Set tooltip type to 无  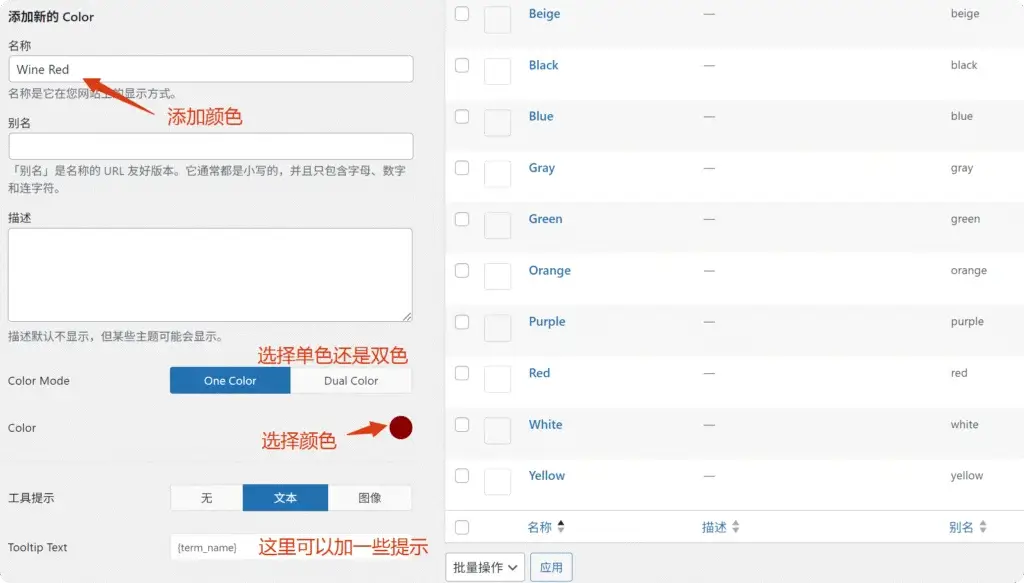[207, 498]
